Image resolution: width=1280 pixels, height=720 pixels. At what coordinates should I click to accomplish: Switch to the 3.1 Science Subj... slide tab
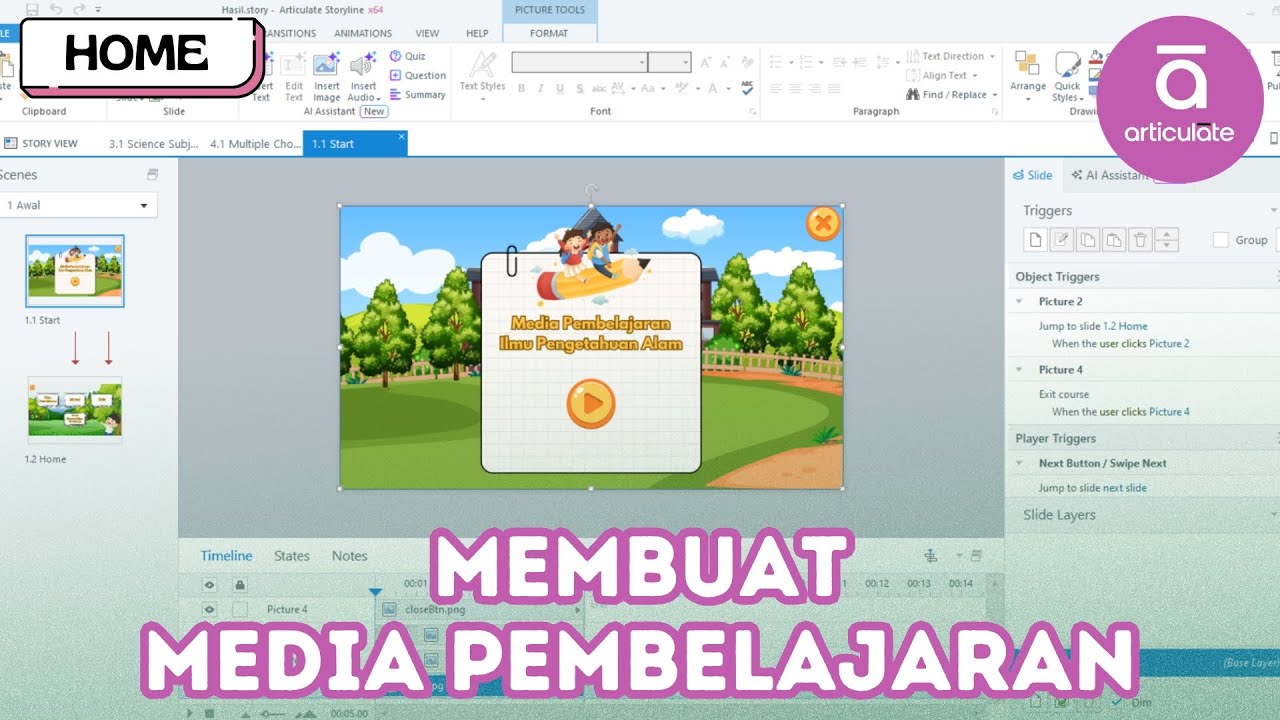pos(154,144)
